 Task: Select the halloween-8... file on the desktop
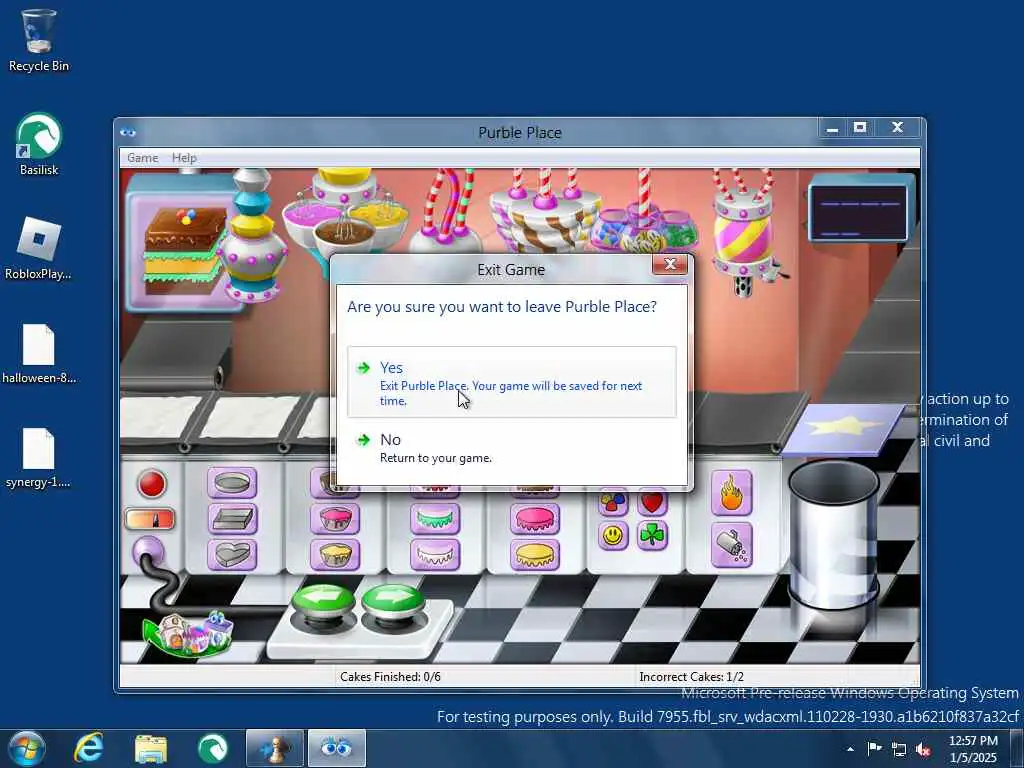point(39,353)
